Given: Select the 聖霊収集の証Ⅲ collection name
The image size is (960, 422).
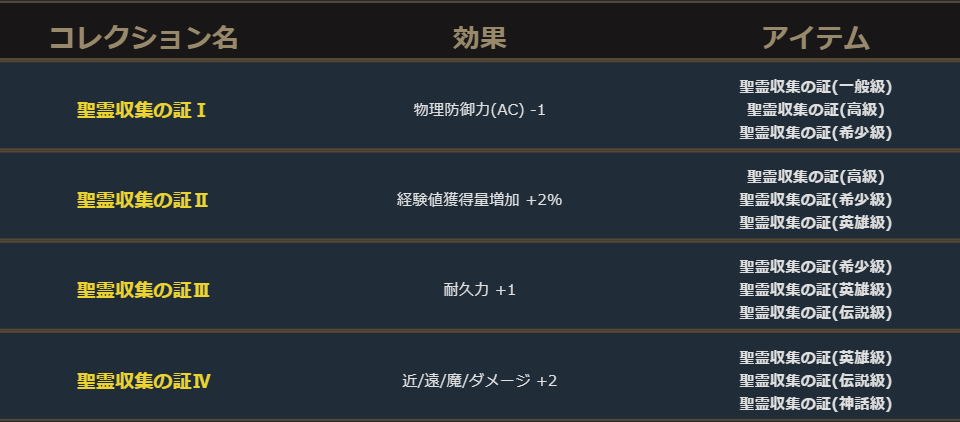Looking at the screenshot, I should coord(142,290).
